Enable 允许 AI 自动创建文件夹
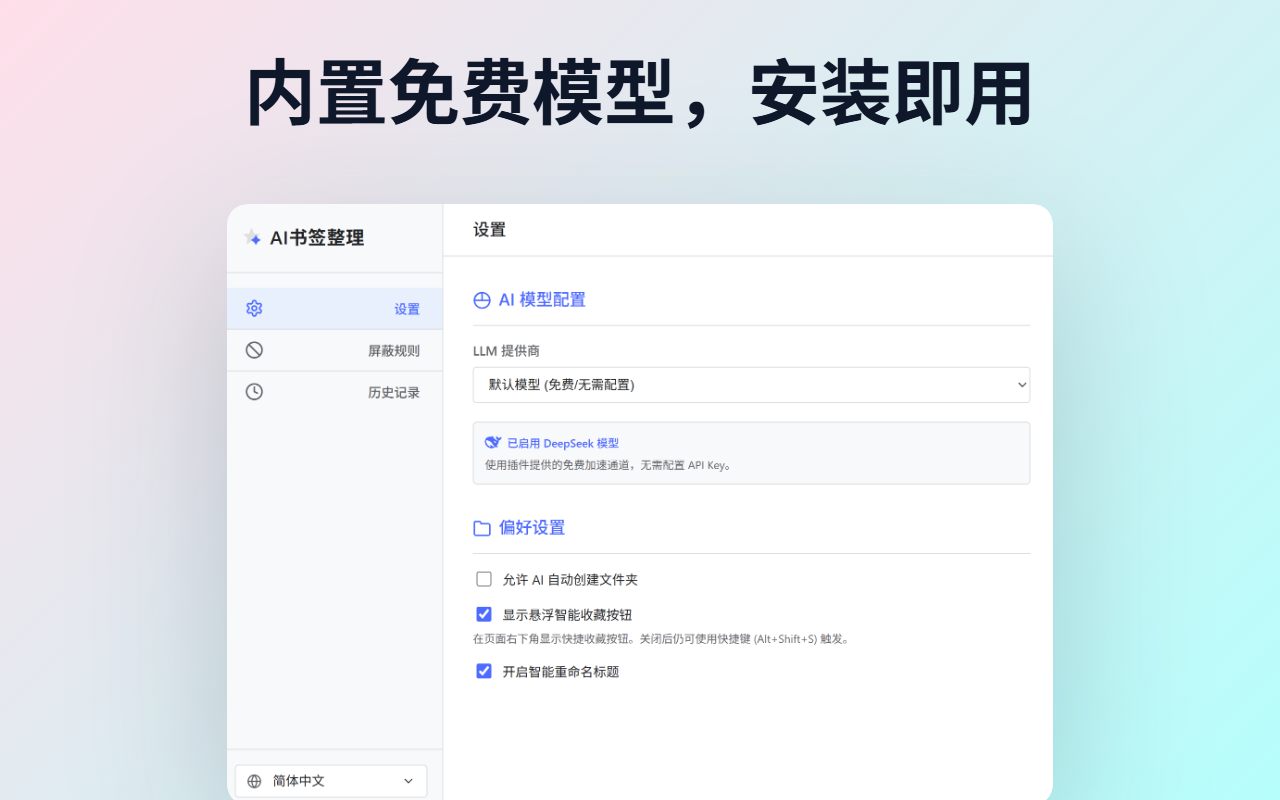The width and height of the screenshot is (1280, 800). click(484, 578)
